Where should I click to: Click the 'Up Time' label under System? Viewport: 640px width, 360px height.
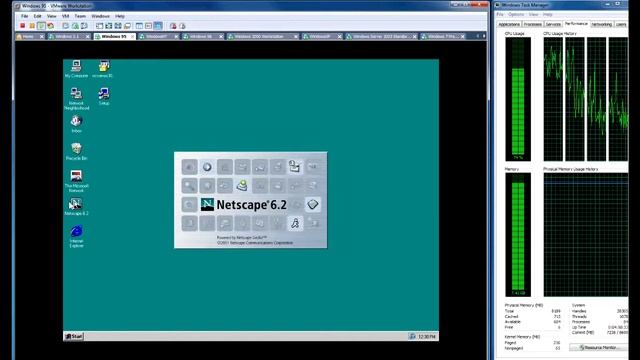point(579,327)
